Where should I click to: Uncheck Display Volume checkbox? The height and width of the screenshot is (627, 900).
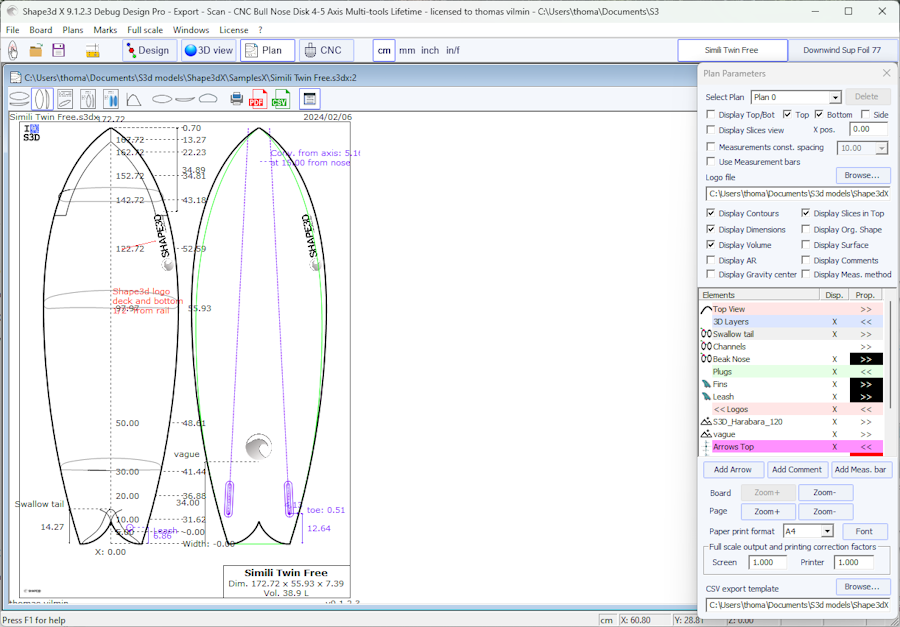[x=711, y=245]
